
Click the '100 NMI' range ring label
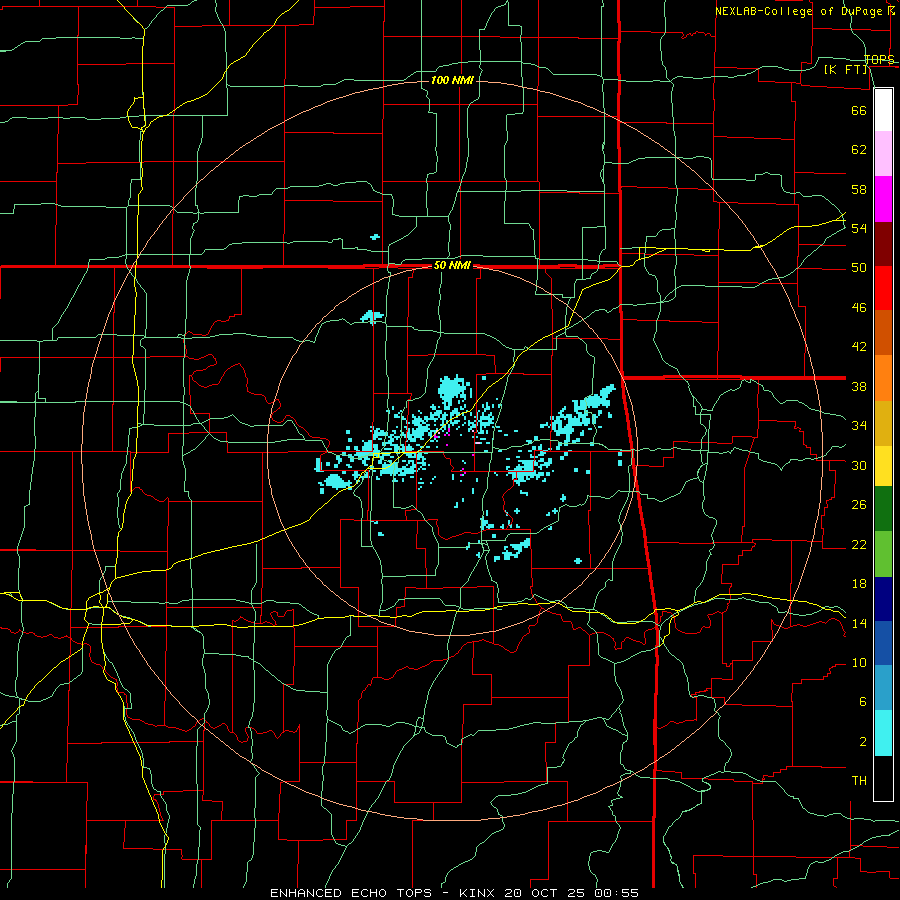(x=452, y=80)
